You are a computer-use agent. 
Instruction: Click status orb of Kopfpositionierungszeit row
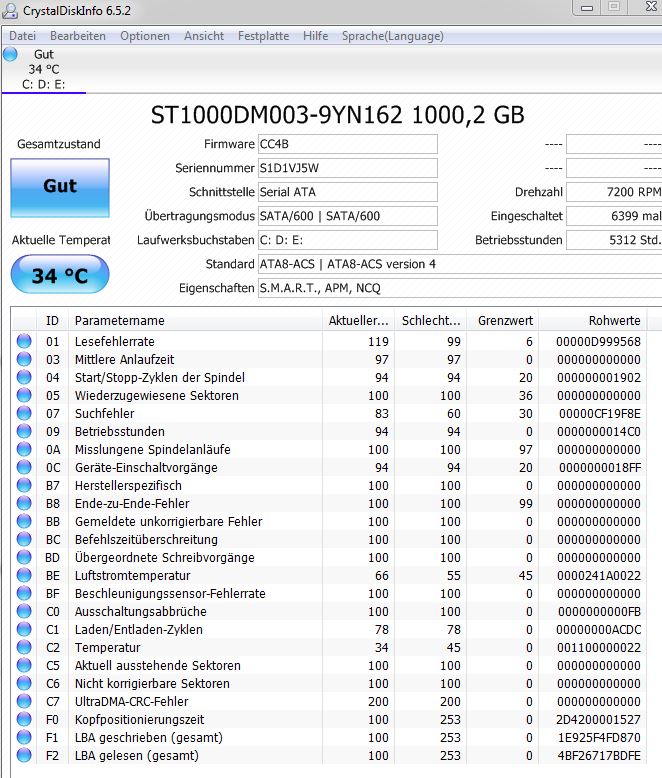pos(24,719)
